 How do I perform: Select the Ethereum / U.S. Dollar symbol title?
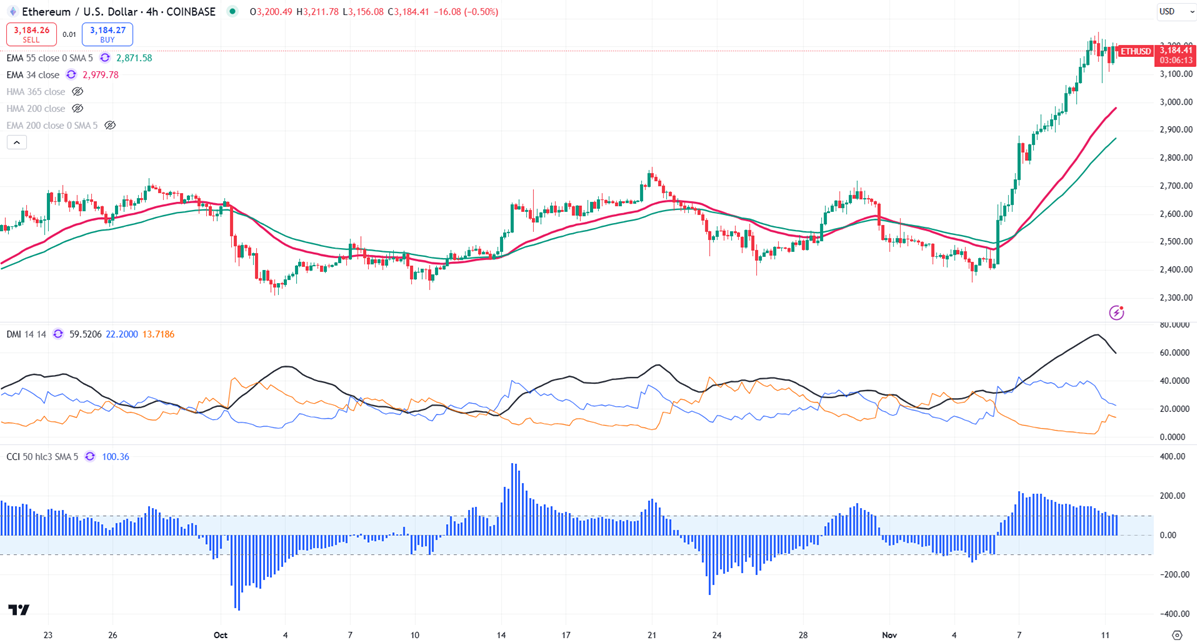(118, 11)
